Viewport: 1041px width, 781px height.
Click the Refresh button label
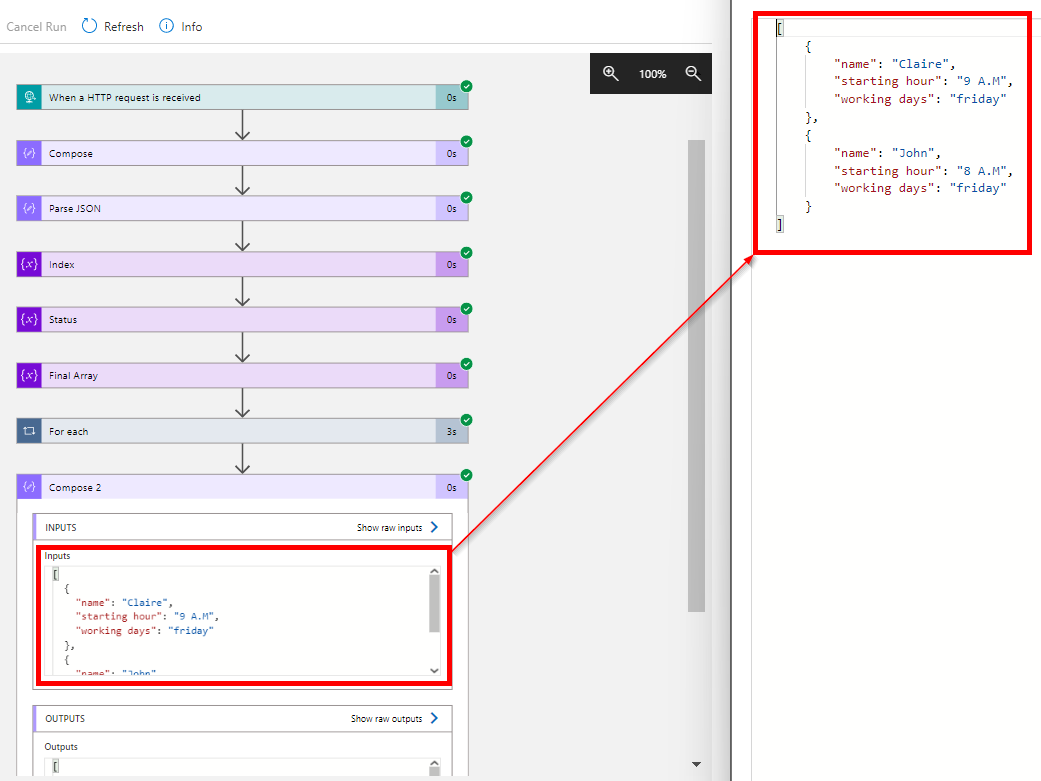pos(123,27)
